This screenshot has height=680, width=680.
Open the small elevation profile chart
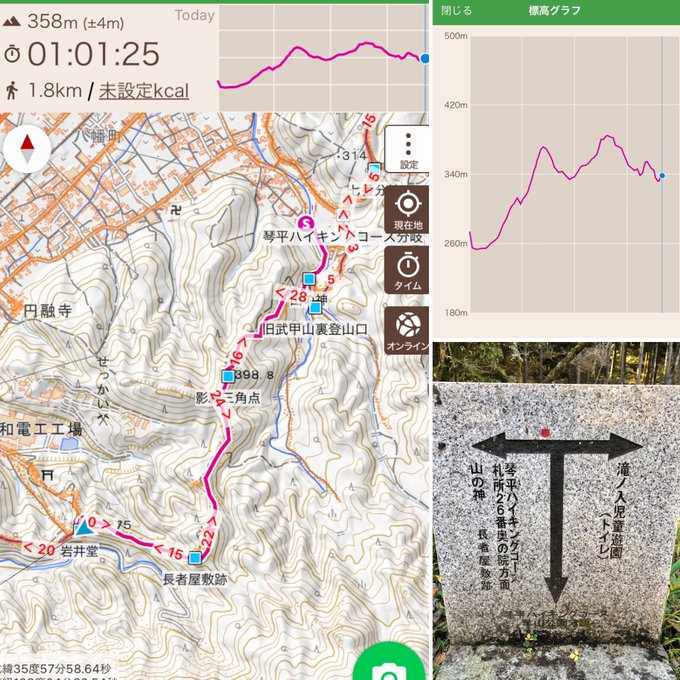(324, 57)
